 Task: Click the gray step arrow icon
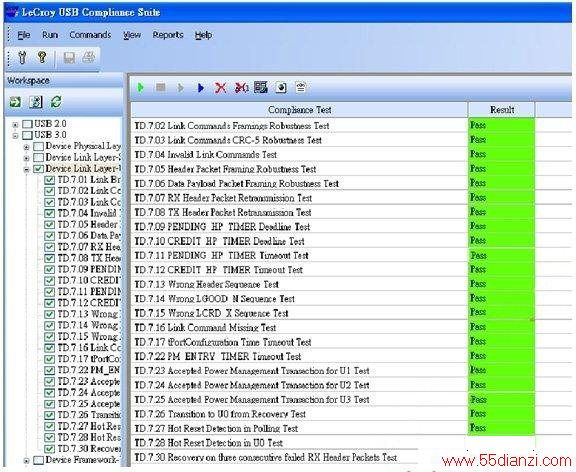click(180, 88)
